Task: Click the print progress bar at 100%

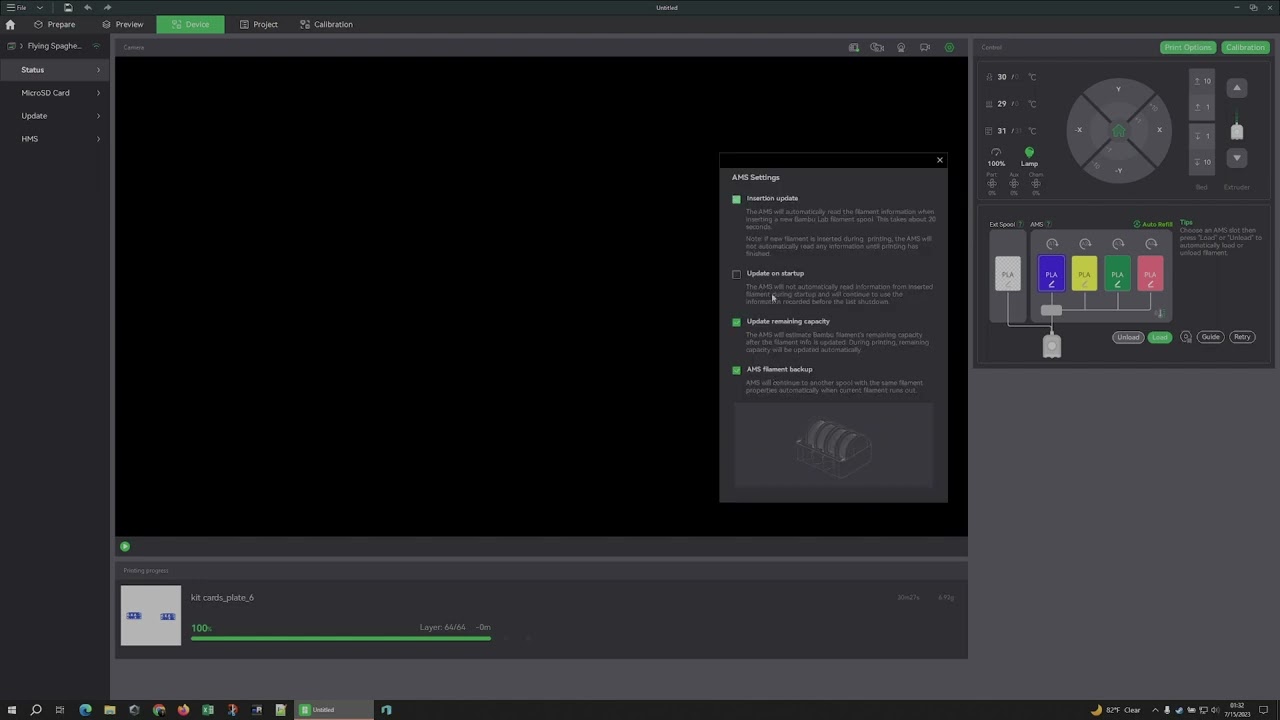Action: 341,638
